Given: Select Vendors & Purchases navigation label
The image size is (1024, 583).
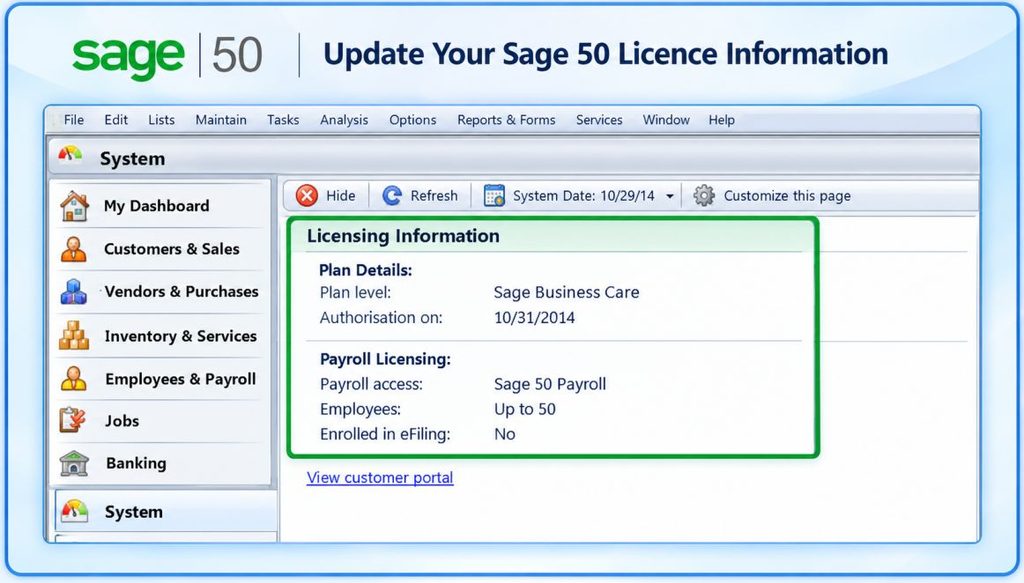Looking at the screenshot, I should (x=182, y=291).
